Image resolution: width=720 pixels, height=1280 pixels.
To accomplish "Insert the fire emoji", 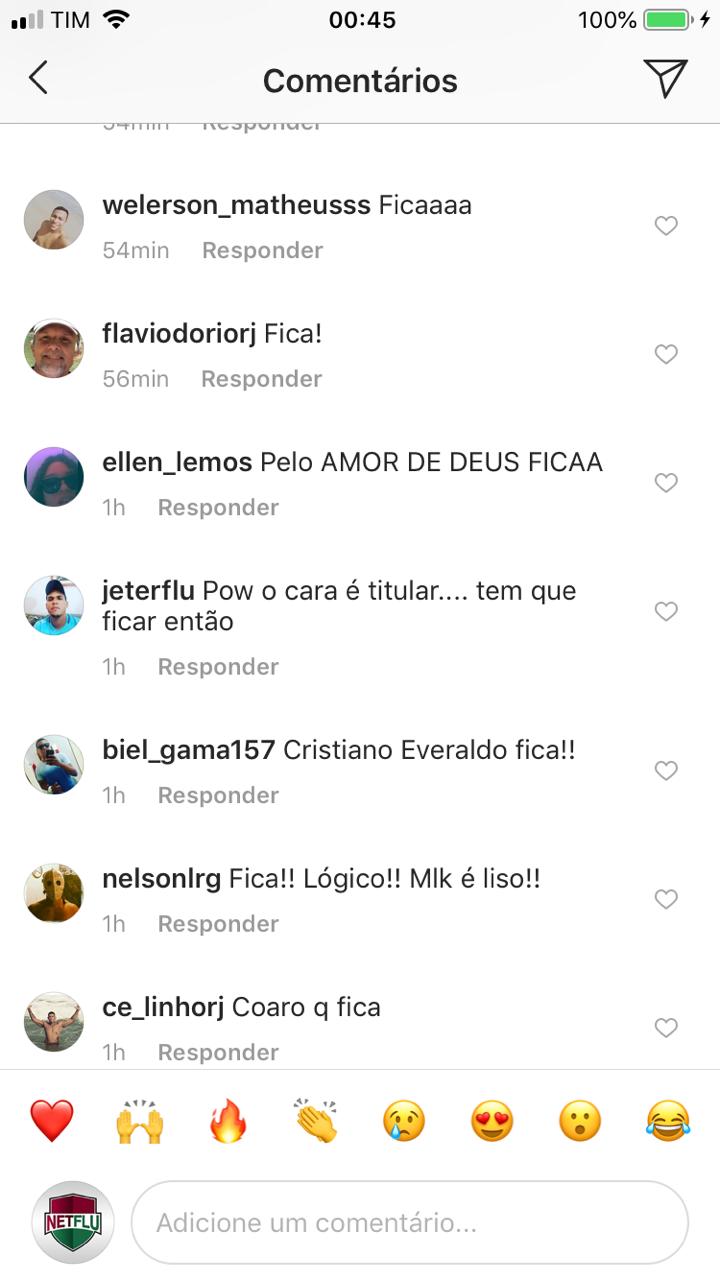I will tap(228, 1121).
